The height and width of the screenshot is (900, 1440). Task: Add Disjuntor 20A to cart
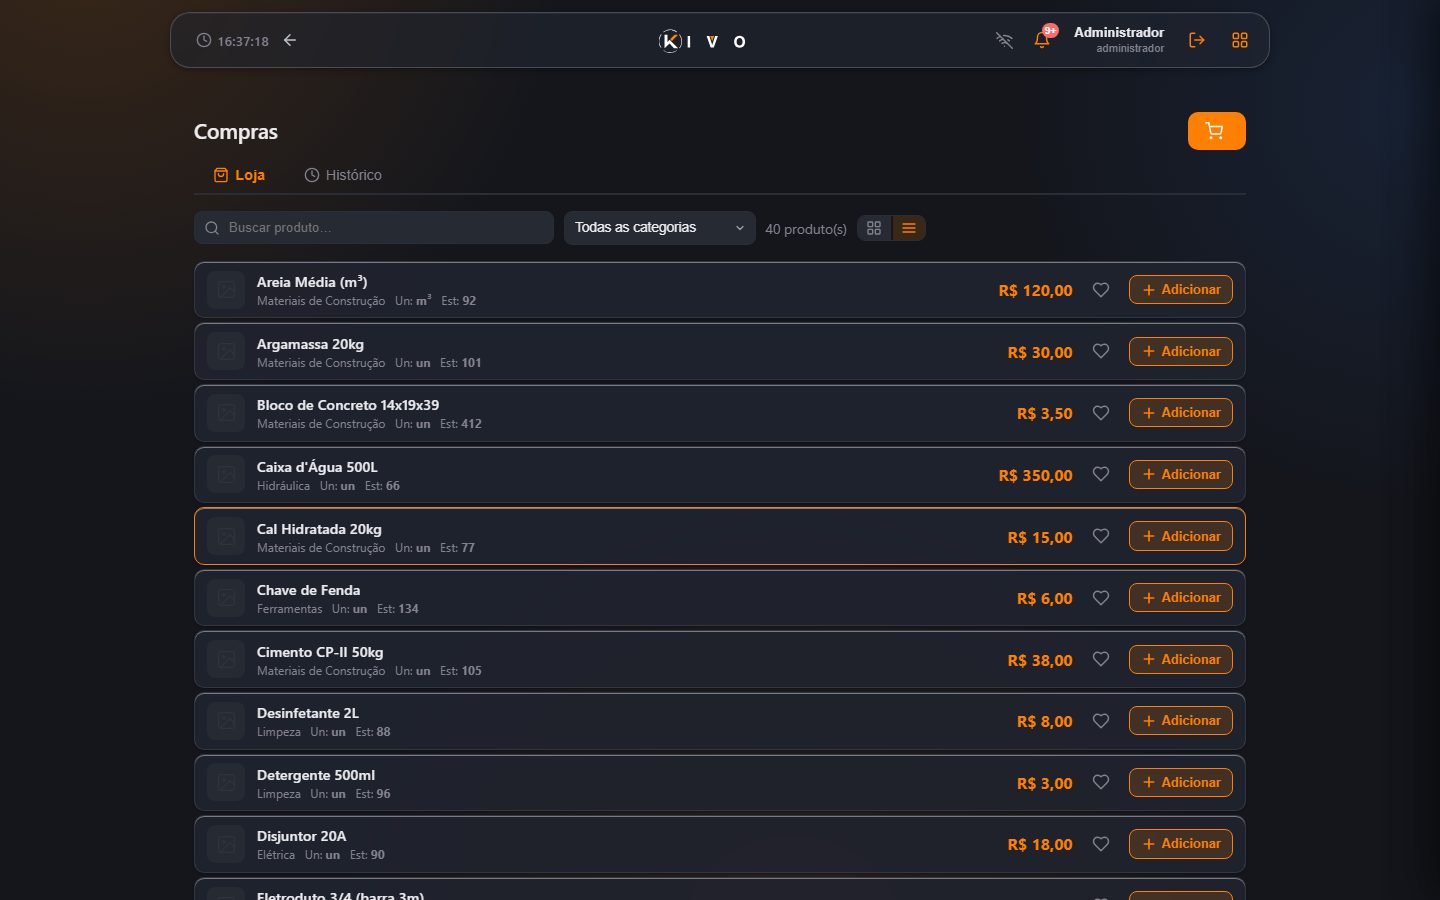1181,844
